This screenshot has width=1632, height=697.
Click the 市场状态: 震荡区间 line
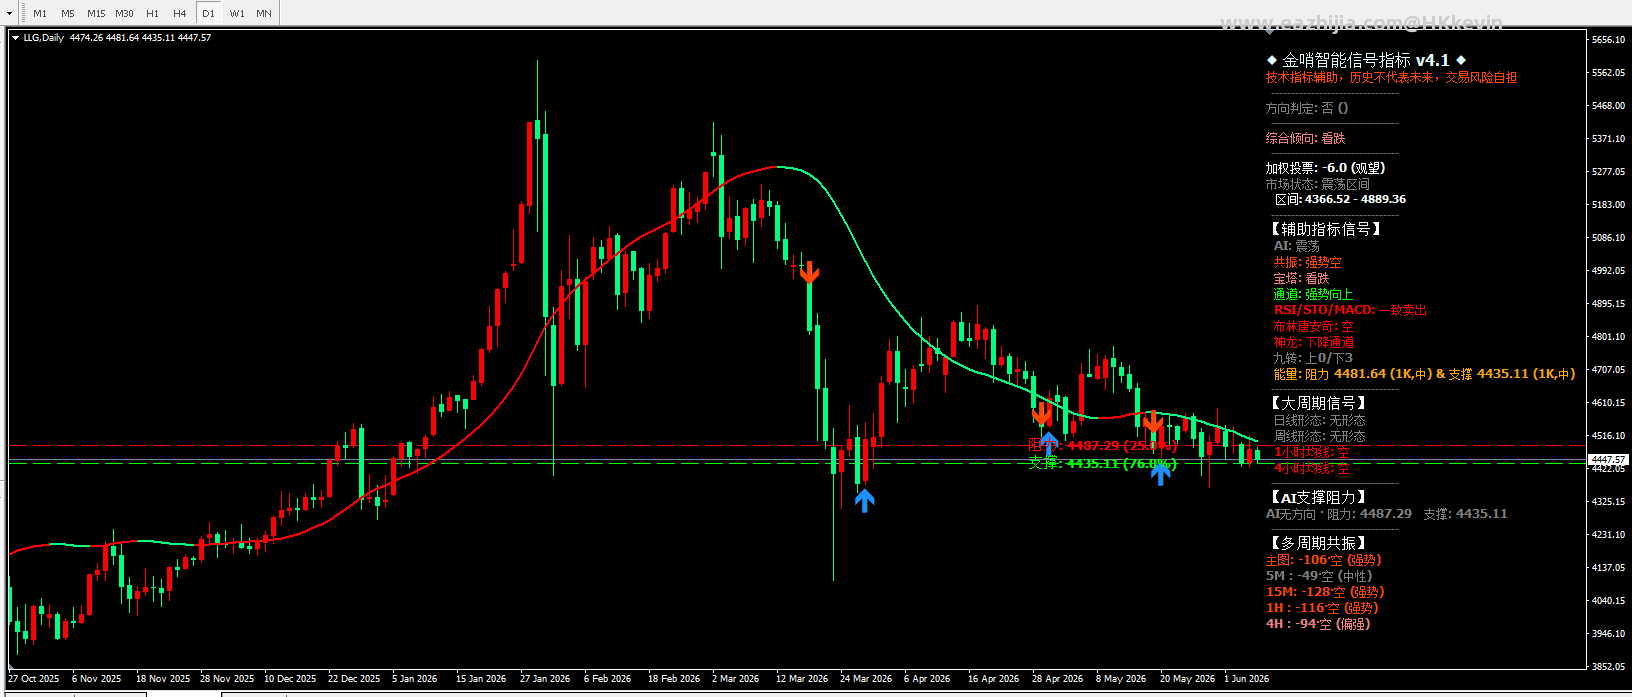(x=1317, y=184)
